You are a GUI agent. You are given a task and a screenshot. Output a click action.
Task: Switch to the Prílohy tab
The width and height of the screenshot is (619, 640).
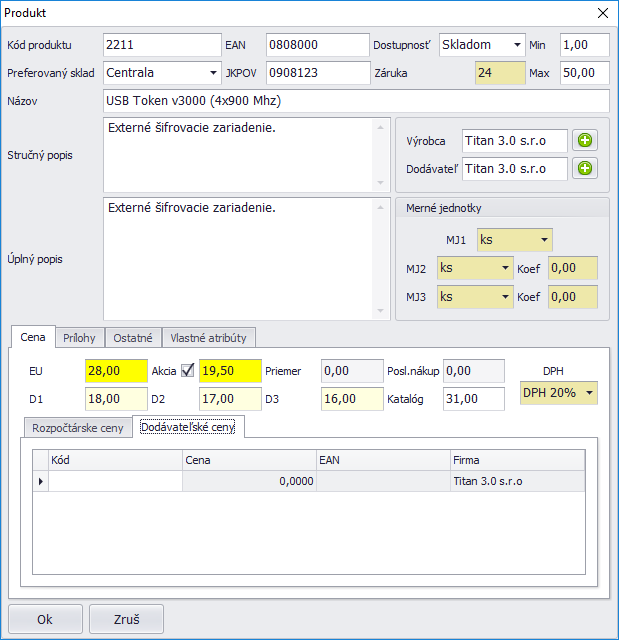click(79, 338)
